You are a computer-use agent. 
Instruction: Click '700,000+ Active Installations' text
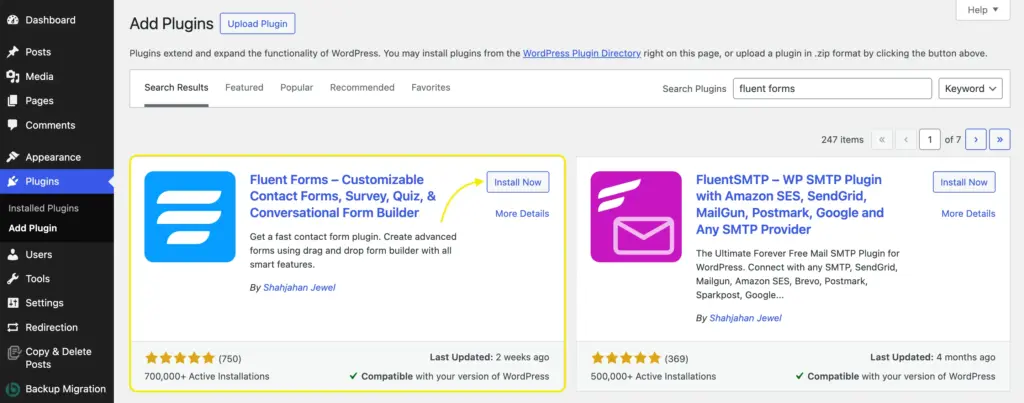pos(207,376)
